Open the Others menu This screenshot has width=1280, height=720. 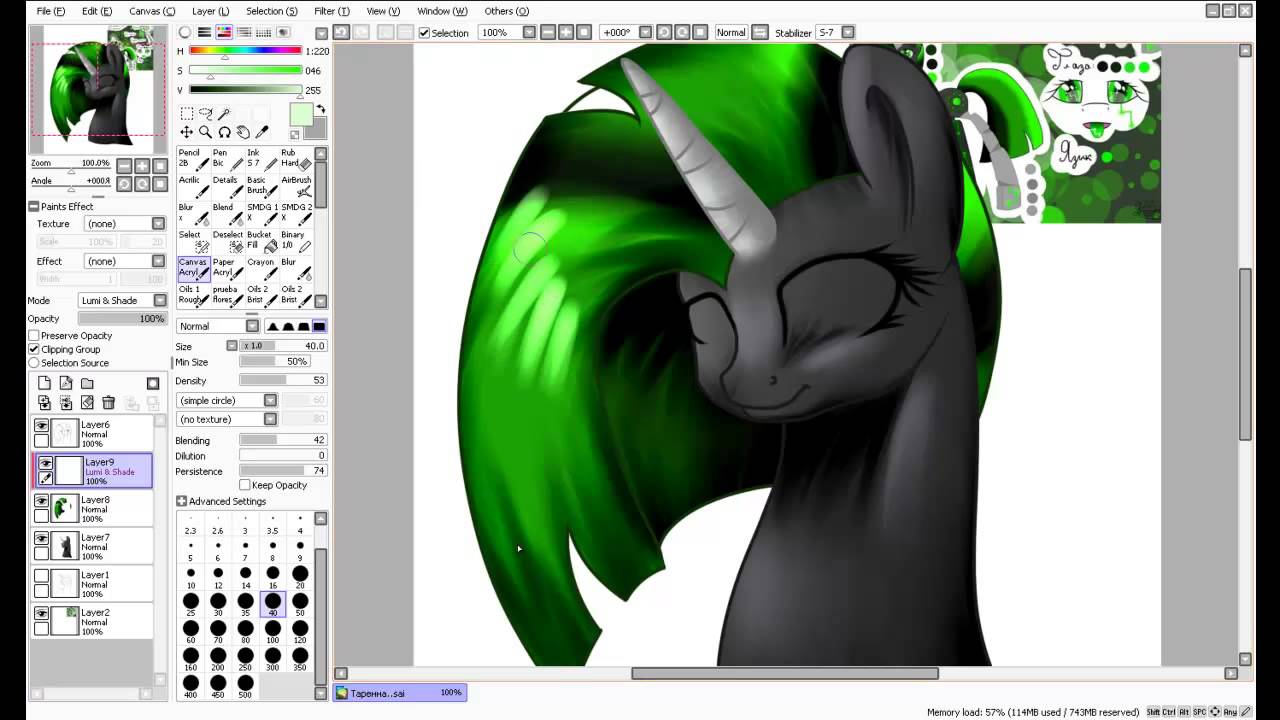(x=507, y=11)
